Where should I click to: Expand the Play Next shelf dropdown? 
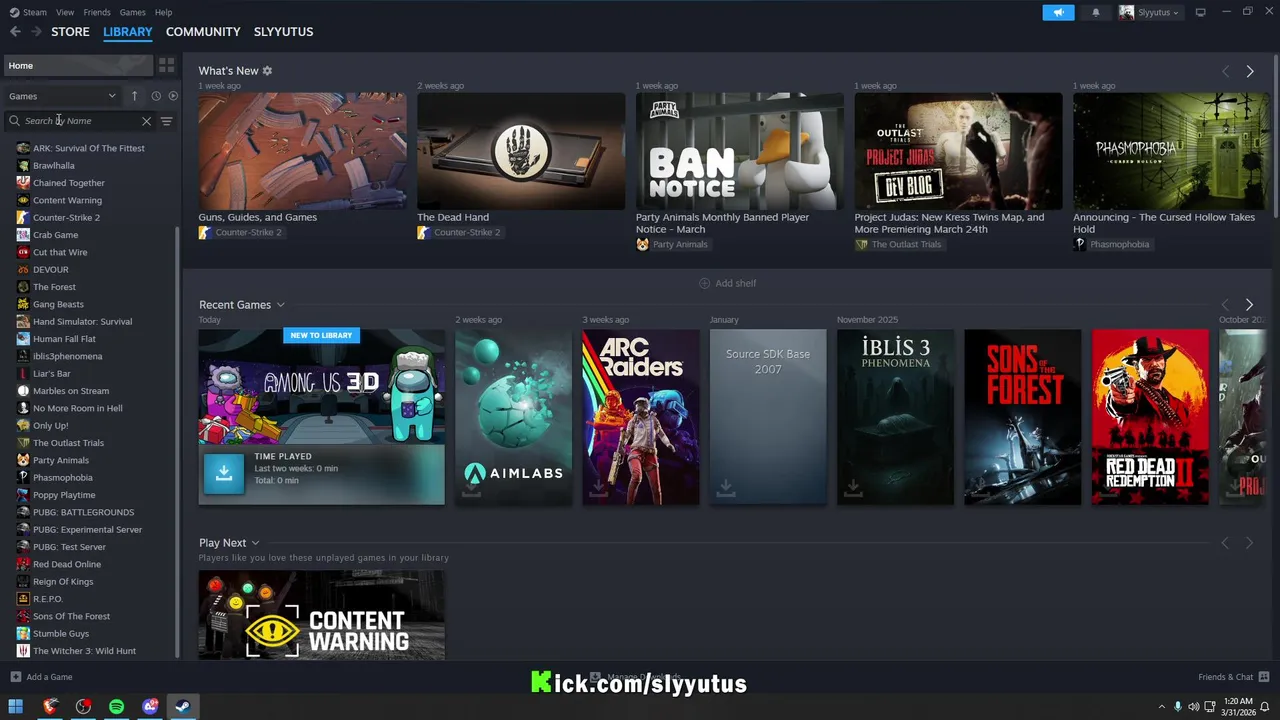coord(255,543)
